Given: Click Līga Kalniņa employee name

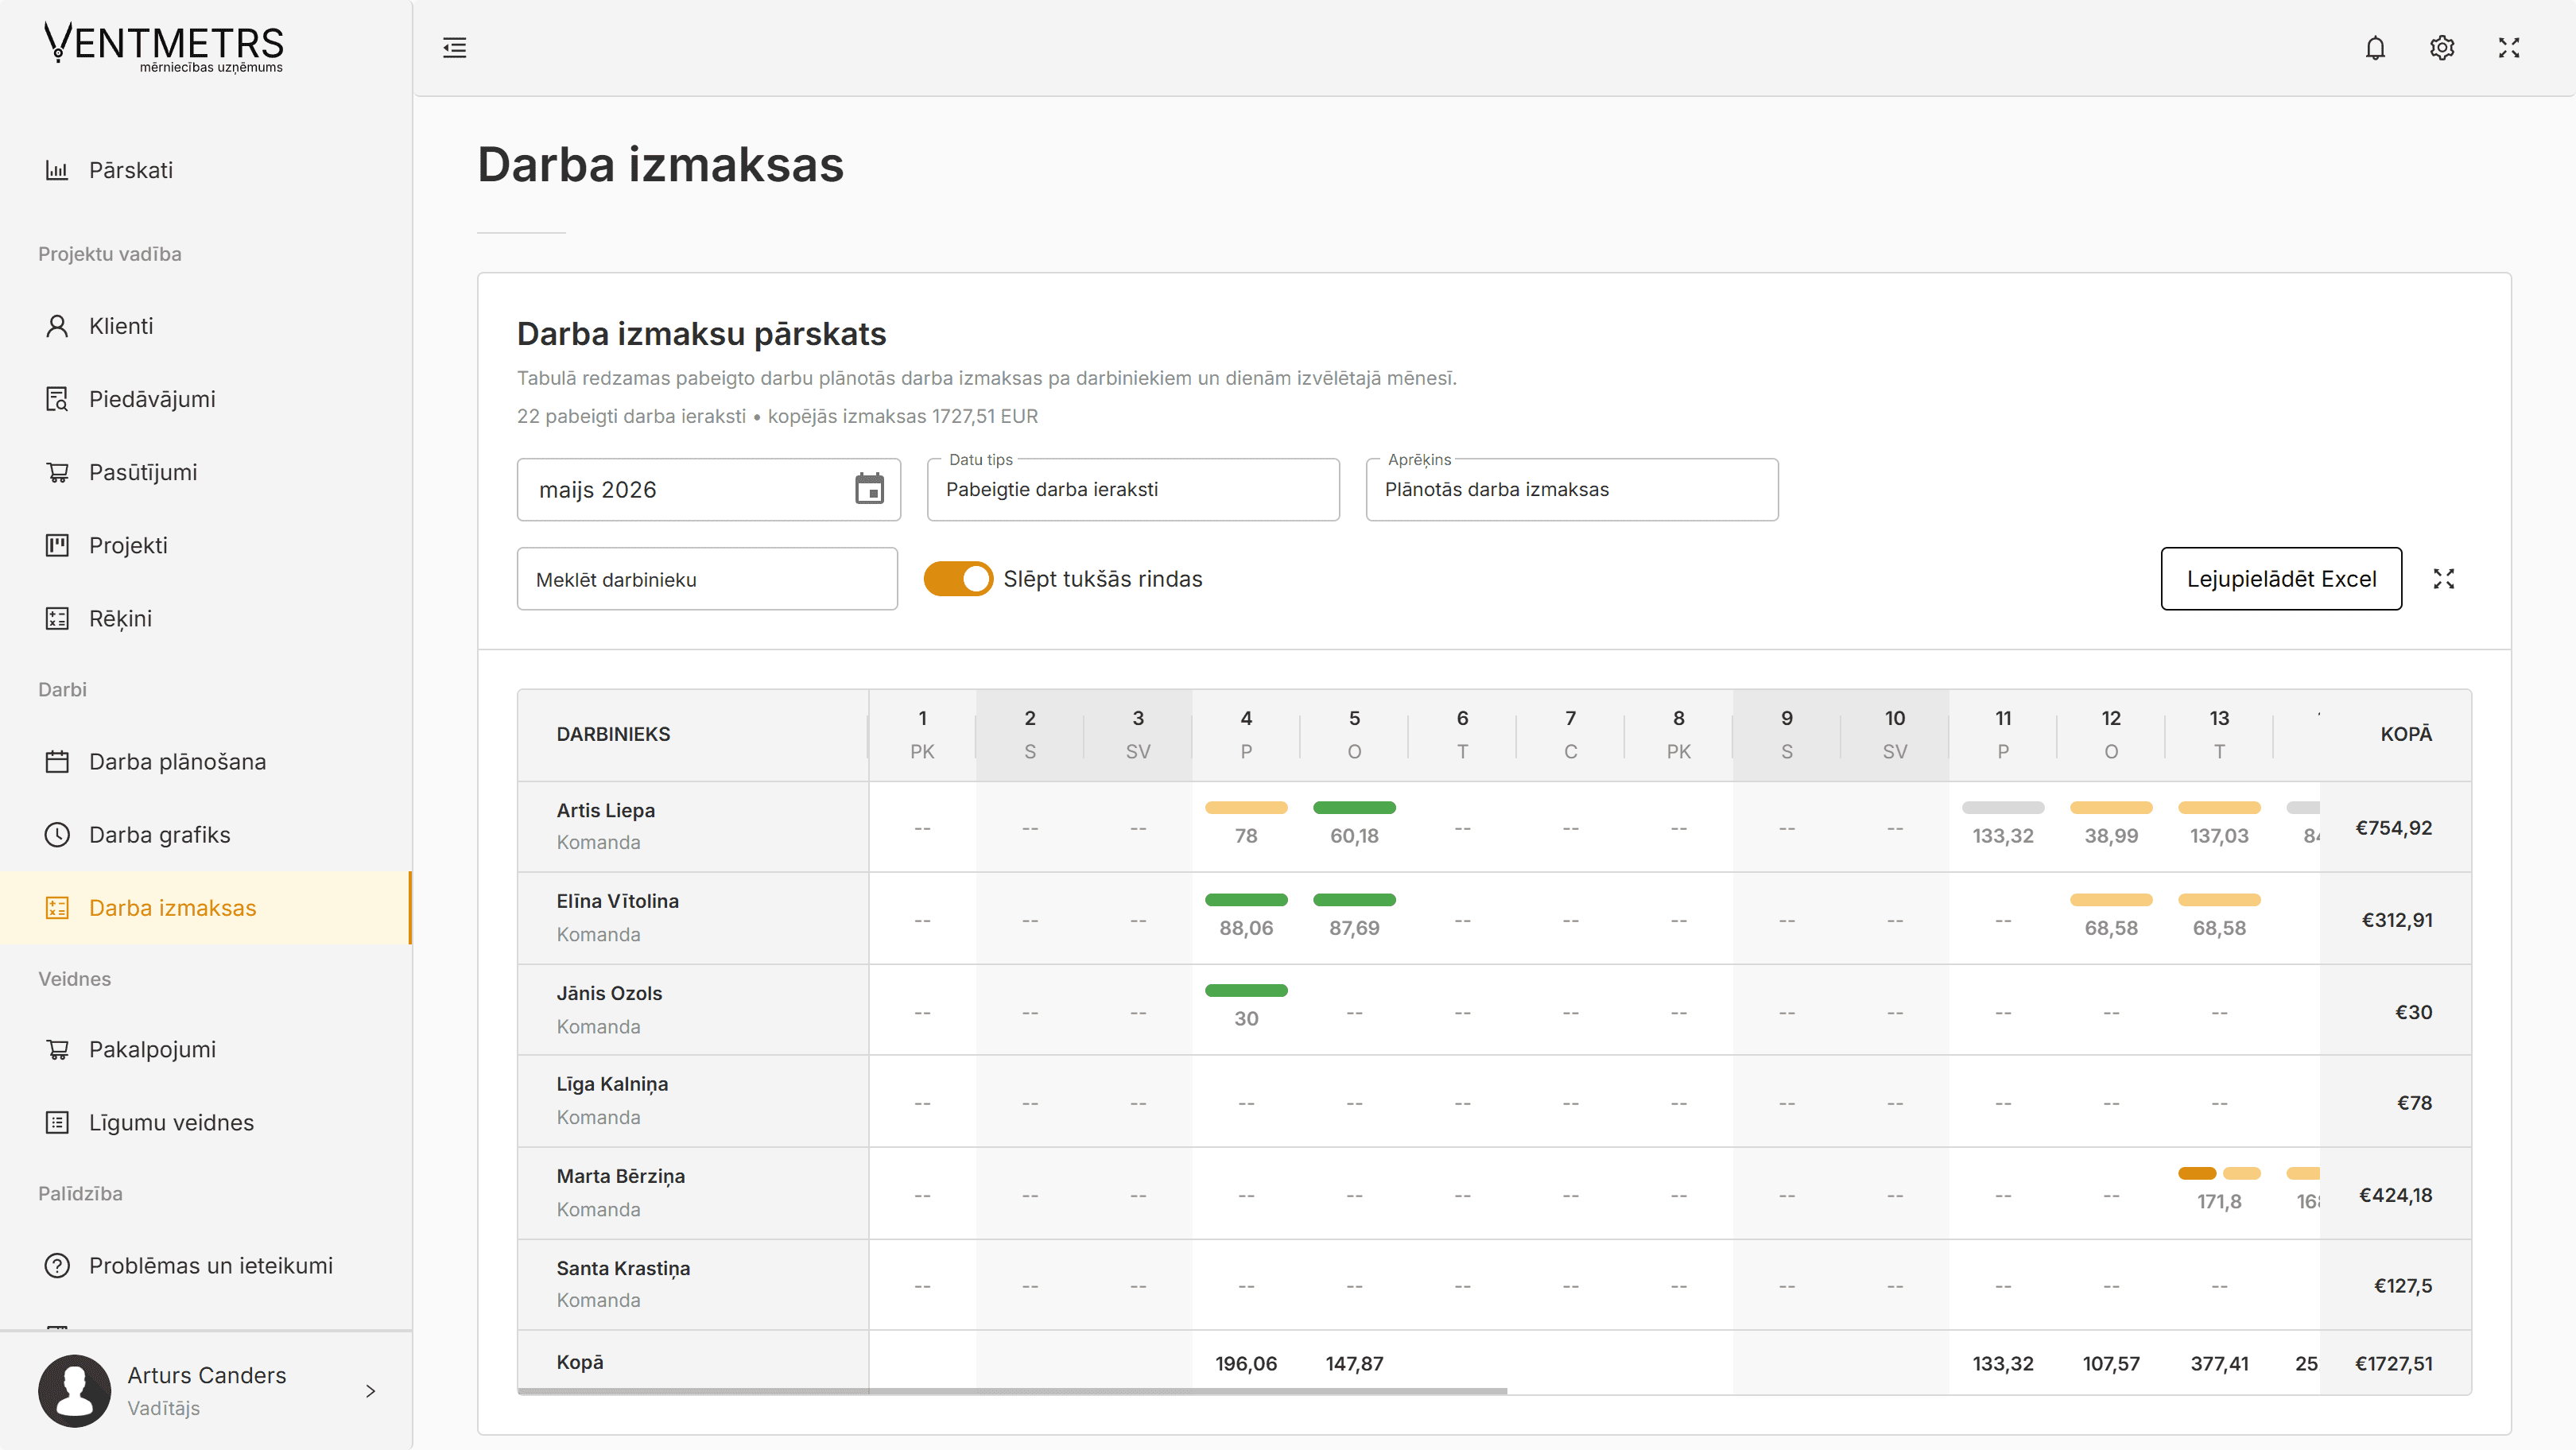Looking at the screenshot, I should tap(612, 1084).
